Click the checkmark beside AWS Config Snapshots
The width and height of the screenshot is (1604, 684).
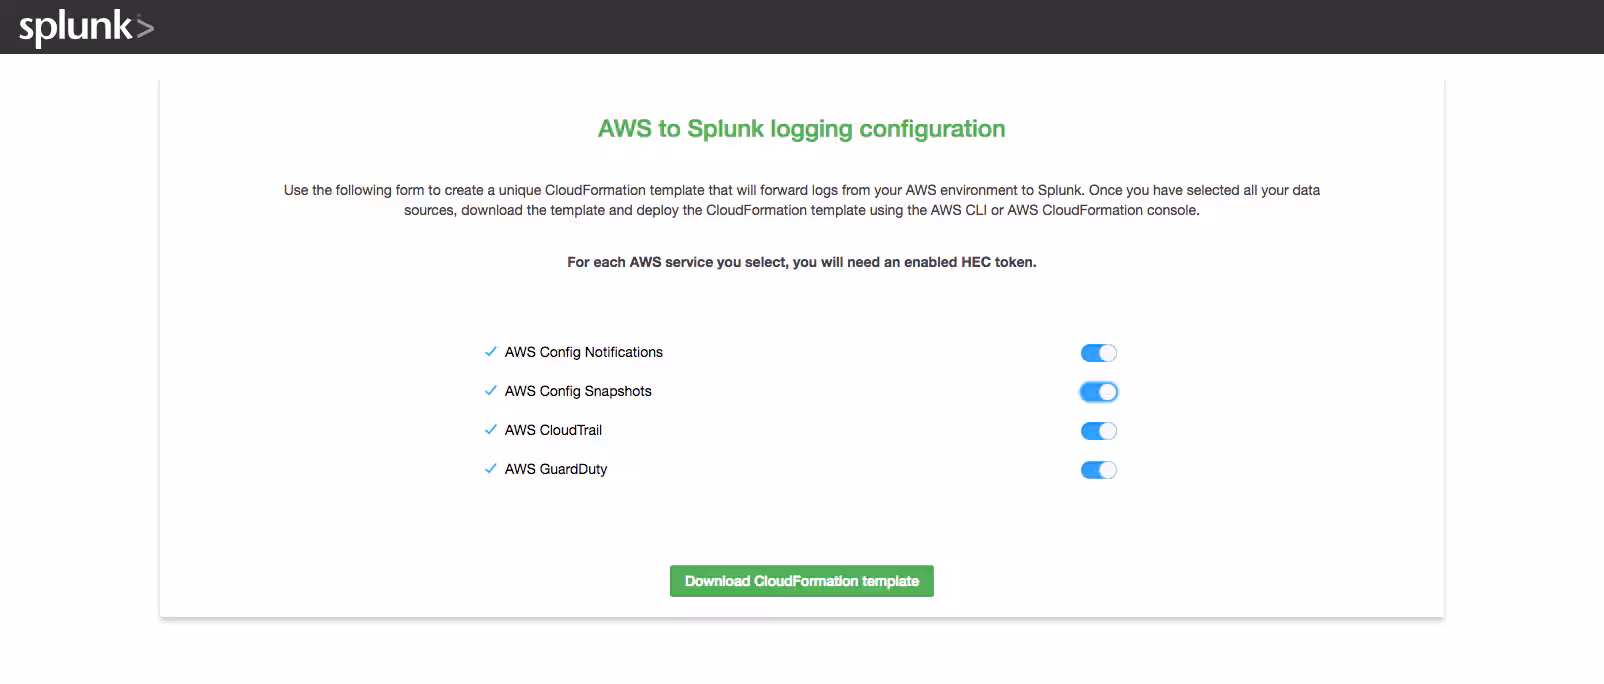490,391
